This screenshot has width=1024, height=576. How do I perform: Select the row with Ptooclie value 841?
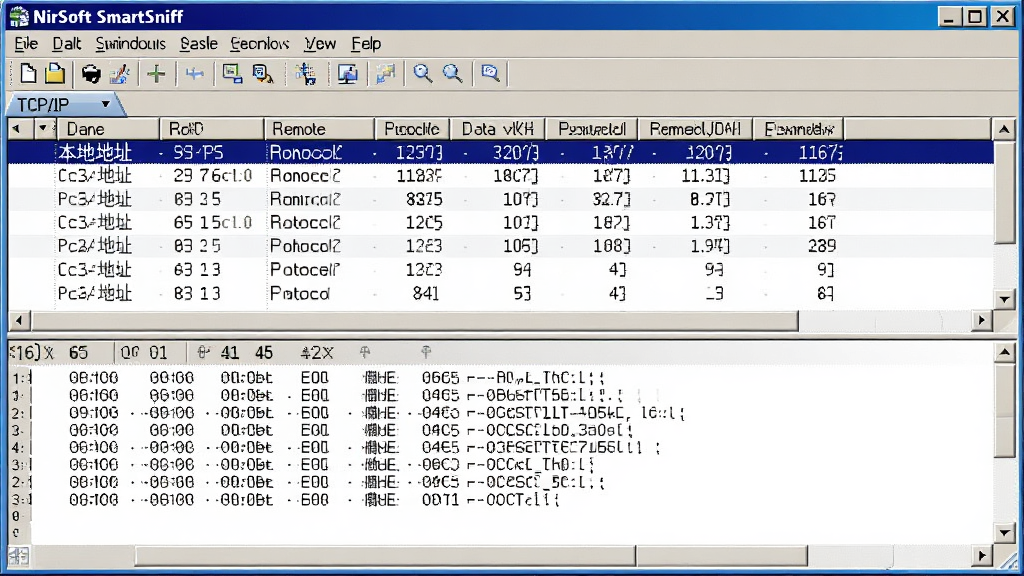coord(501,293)
